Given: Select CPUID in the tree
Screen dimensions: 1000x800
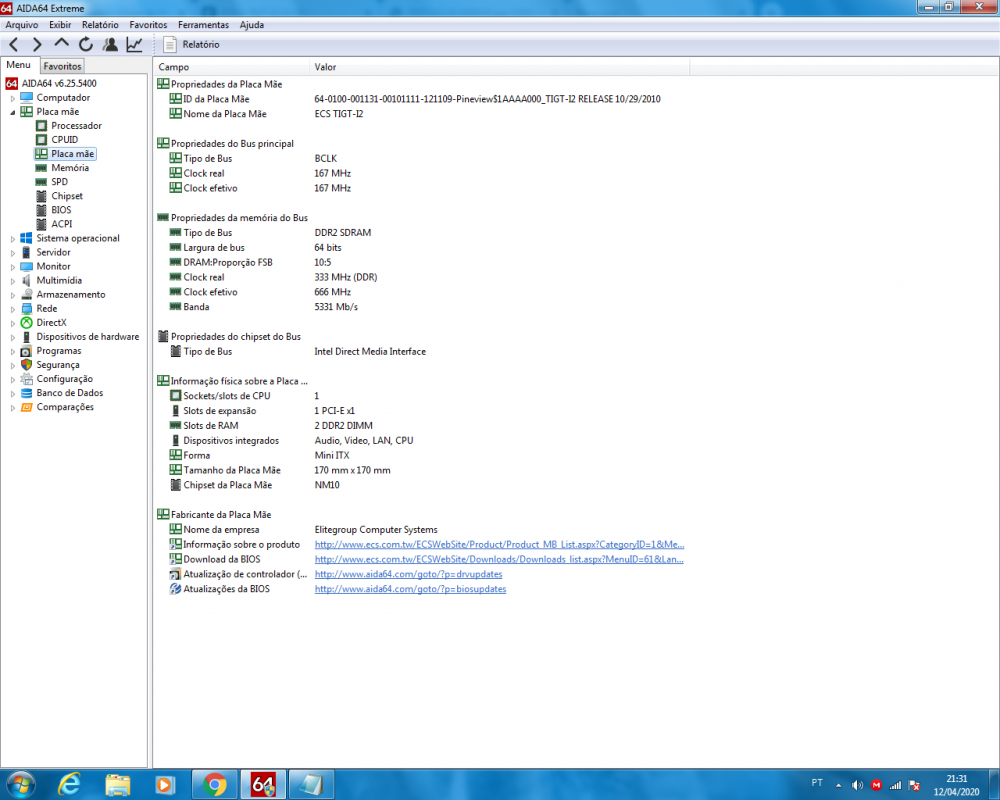Looking at the screenshot, I should (x=64, y=140).
